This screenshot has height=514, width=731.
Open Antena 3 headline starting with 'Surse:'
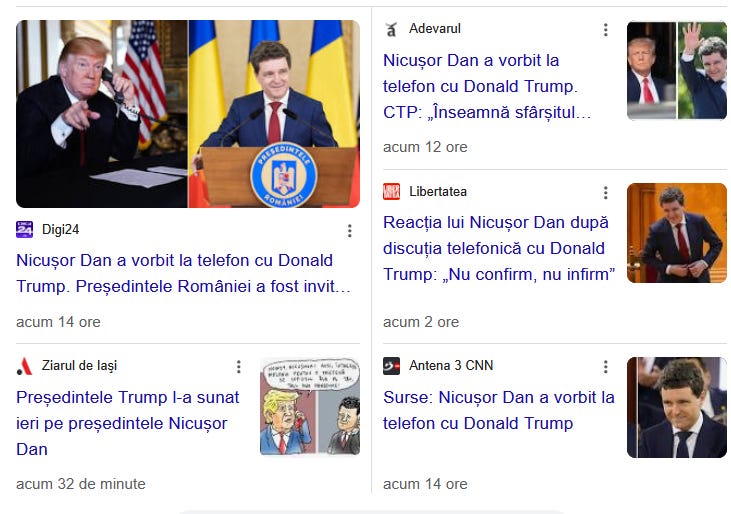[x=499, y=410]
